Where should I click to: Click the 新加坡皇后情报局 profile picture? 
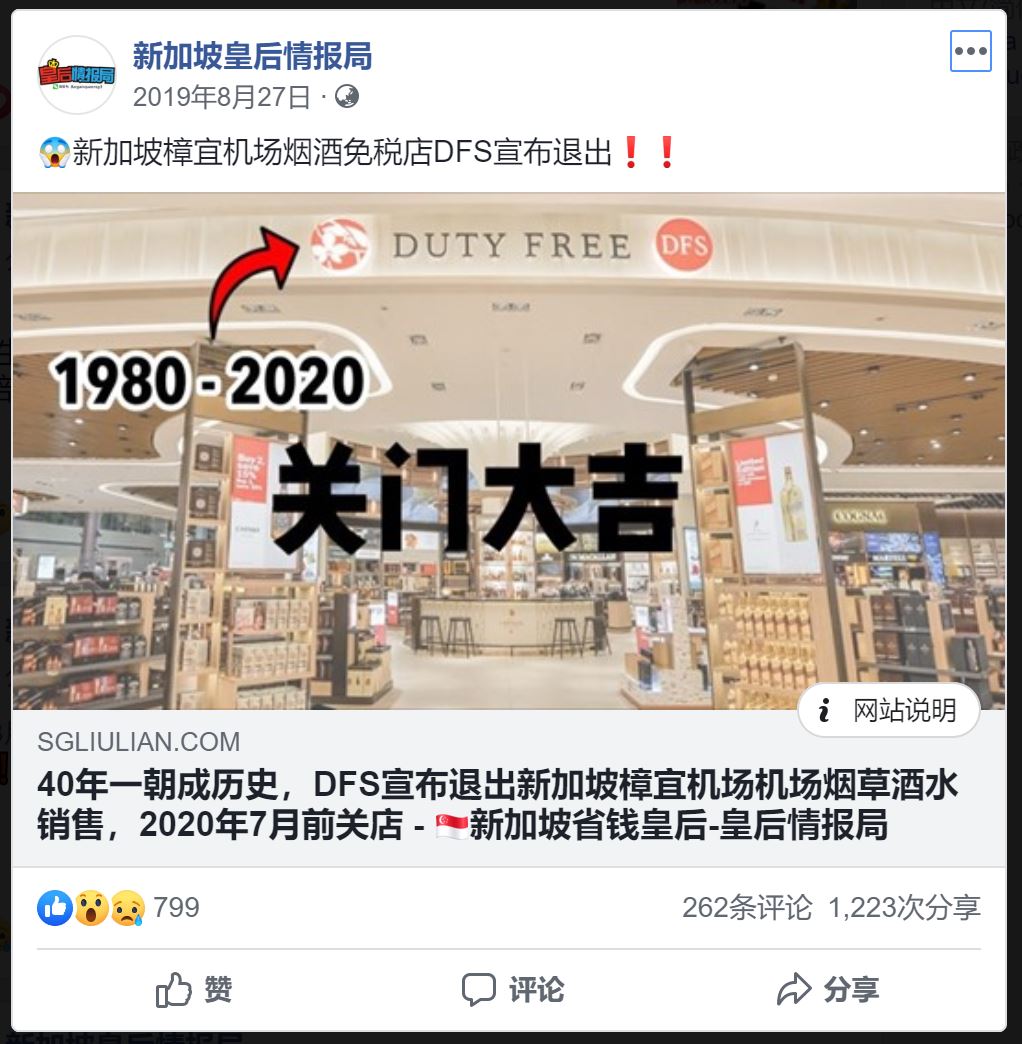point(77,75)
